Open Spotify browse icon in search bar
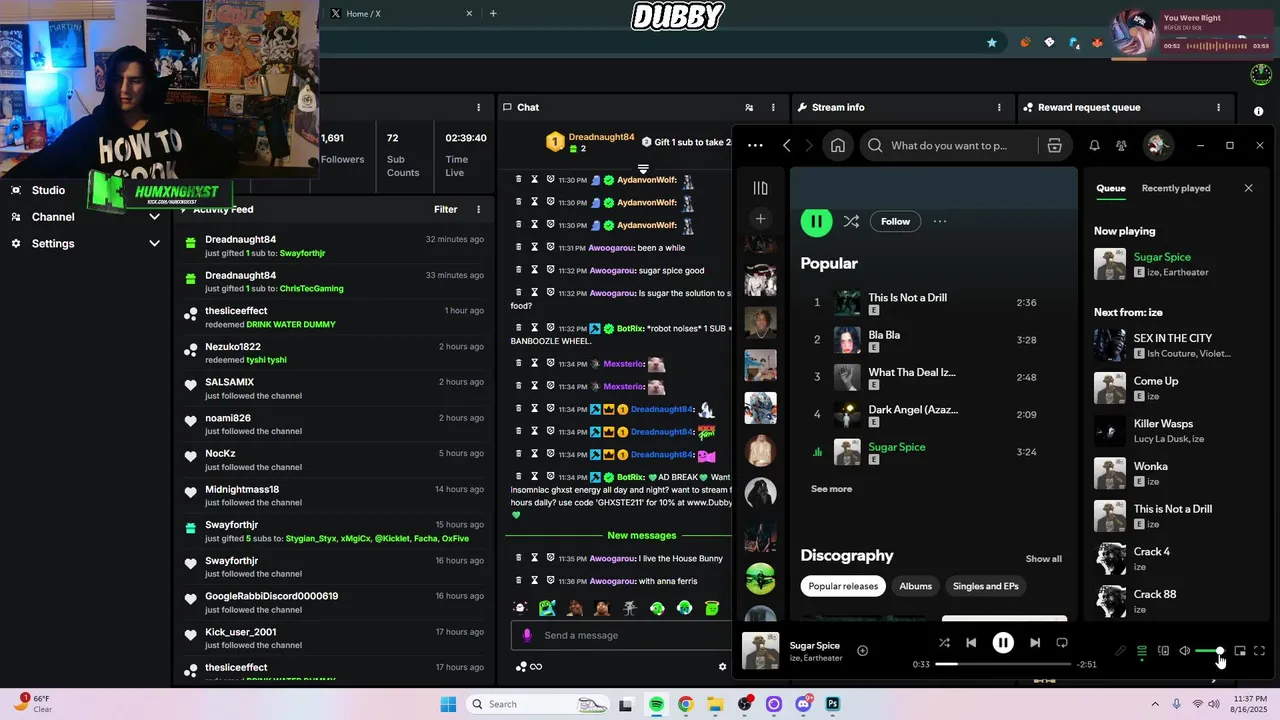This screenshot has height=720, width=1280. (1054, 145)
